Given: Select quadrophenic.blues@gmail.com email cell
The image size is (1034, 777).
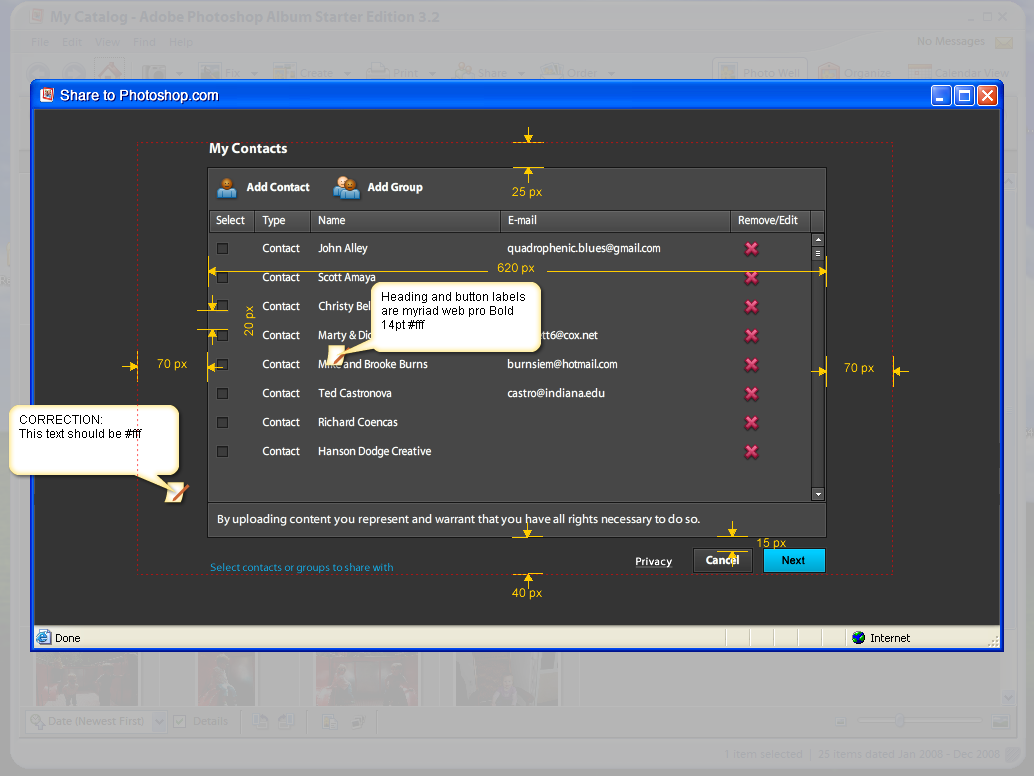Looking at the screenshot, I should pyautogui.click(x=584, y=249).
